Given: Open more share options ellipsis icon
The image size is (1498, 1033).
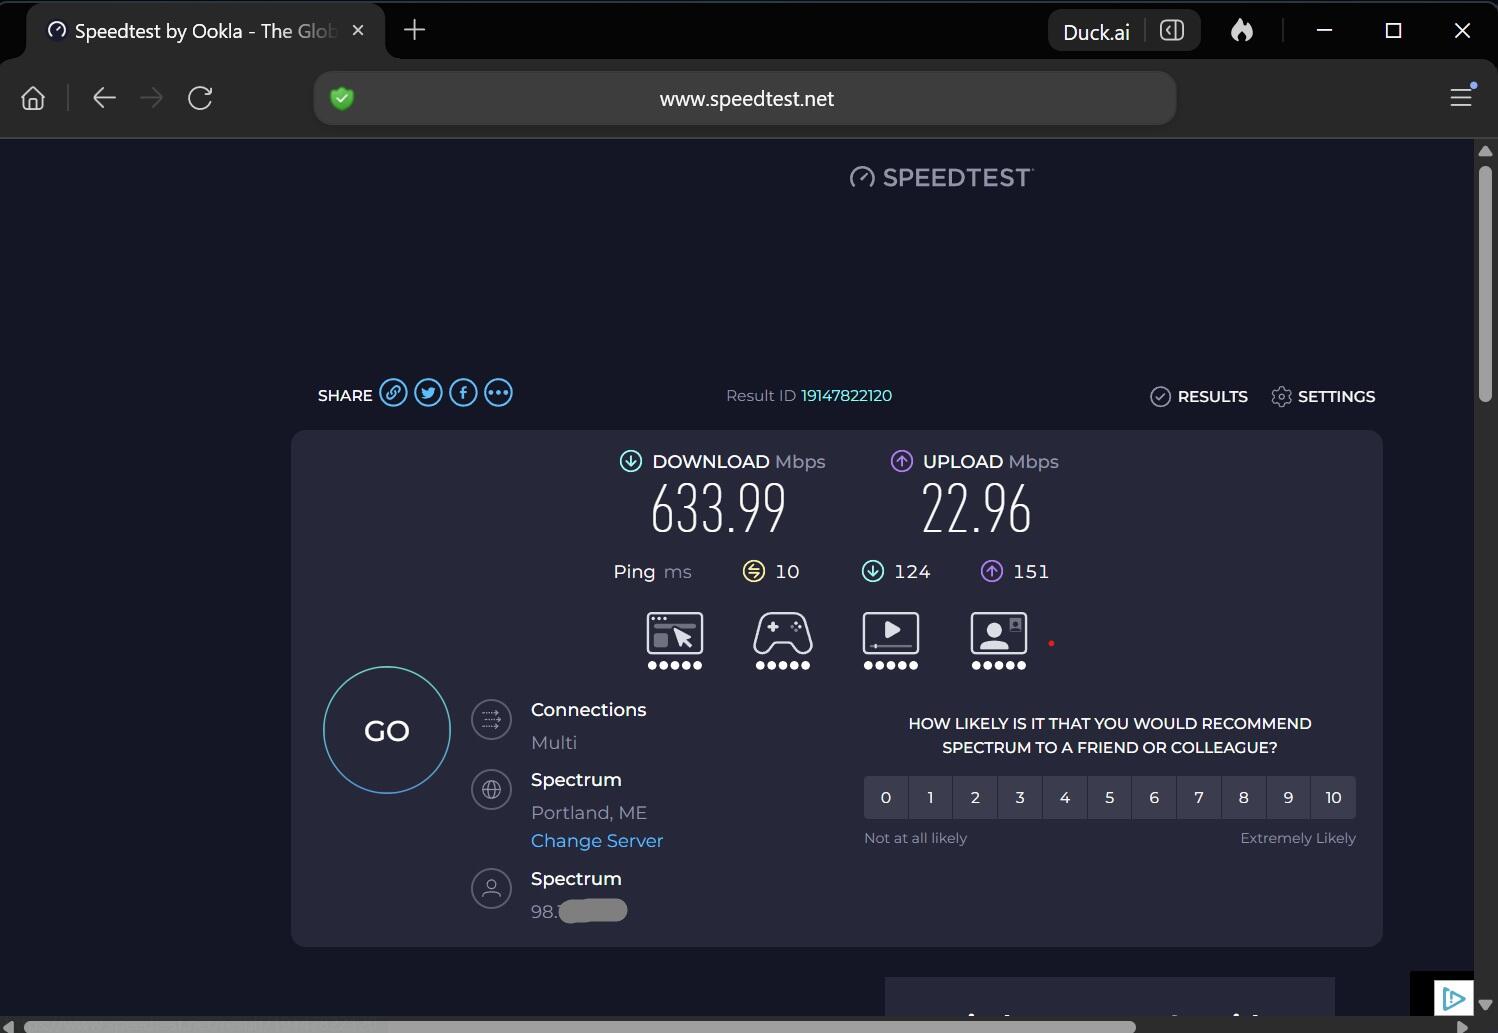Looking at the screenshot, I should click(498, 393).
